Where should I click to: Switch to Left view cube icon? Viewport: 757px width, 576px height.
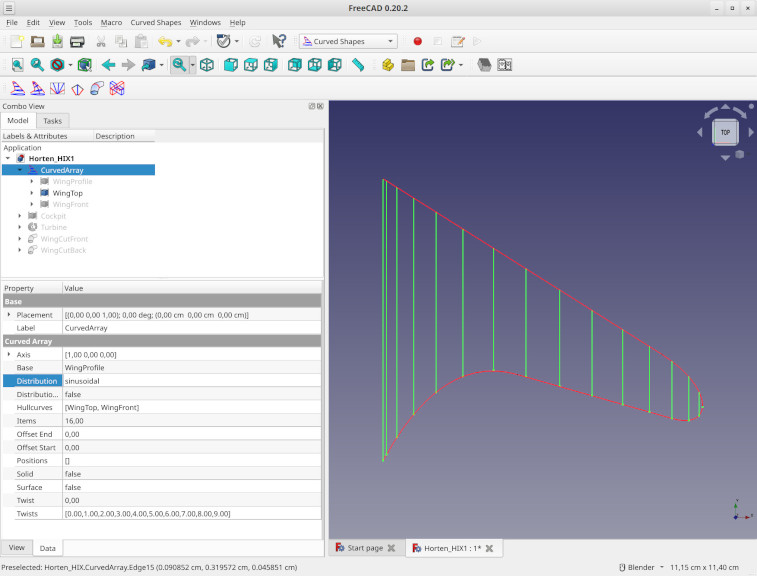click(x=335, y=65)
